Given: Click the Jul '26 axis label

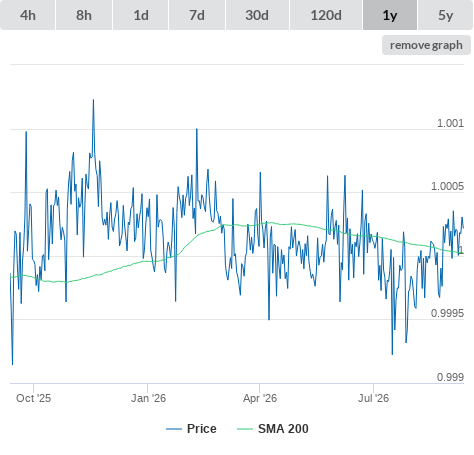Looking at the screenshot, I should pos(374,398).
